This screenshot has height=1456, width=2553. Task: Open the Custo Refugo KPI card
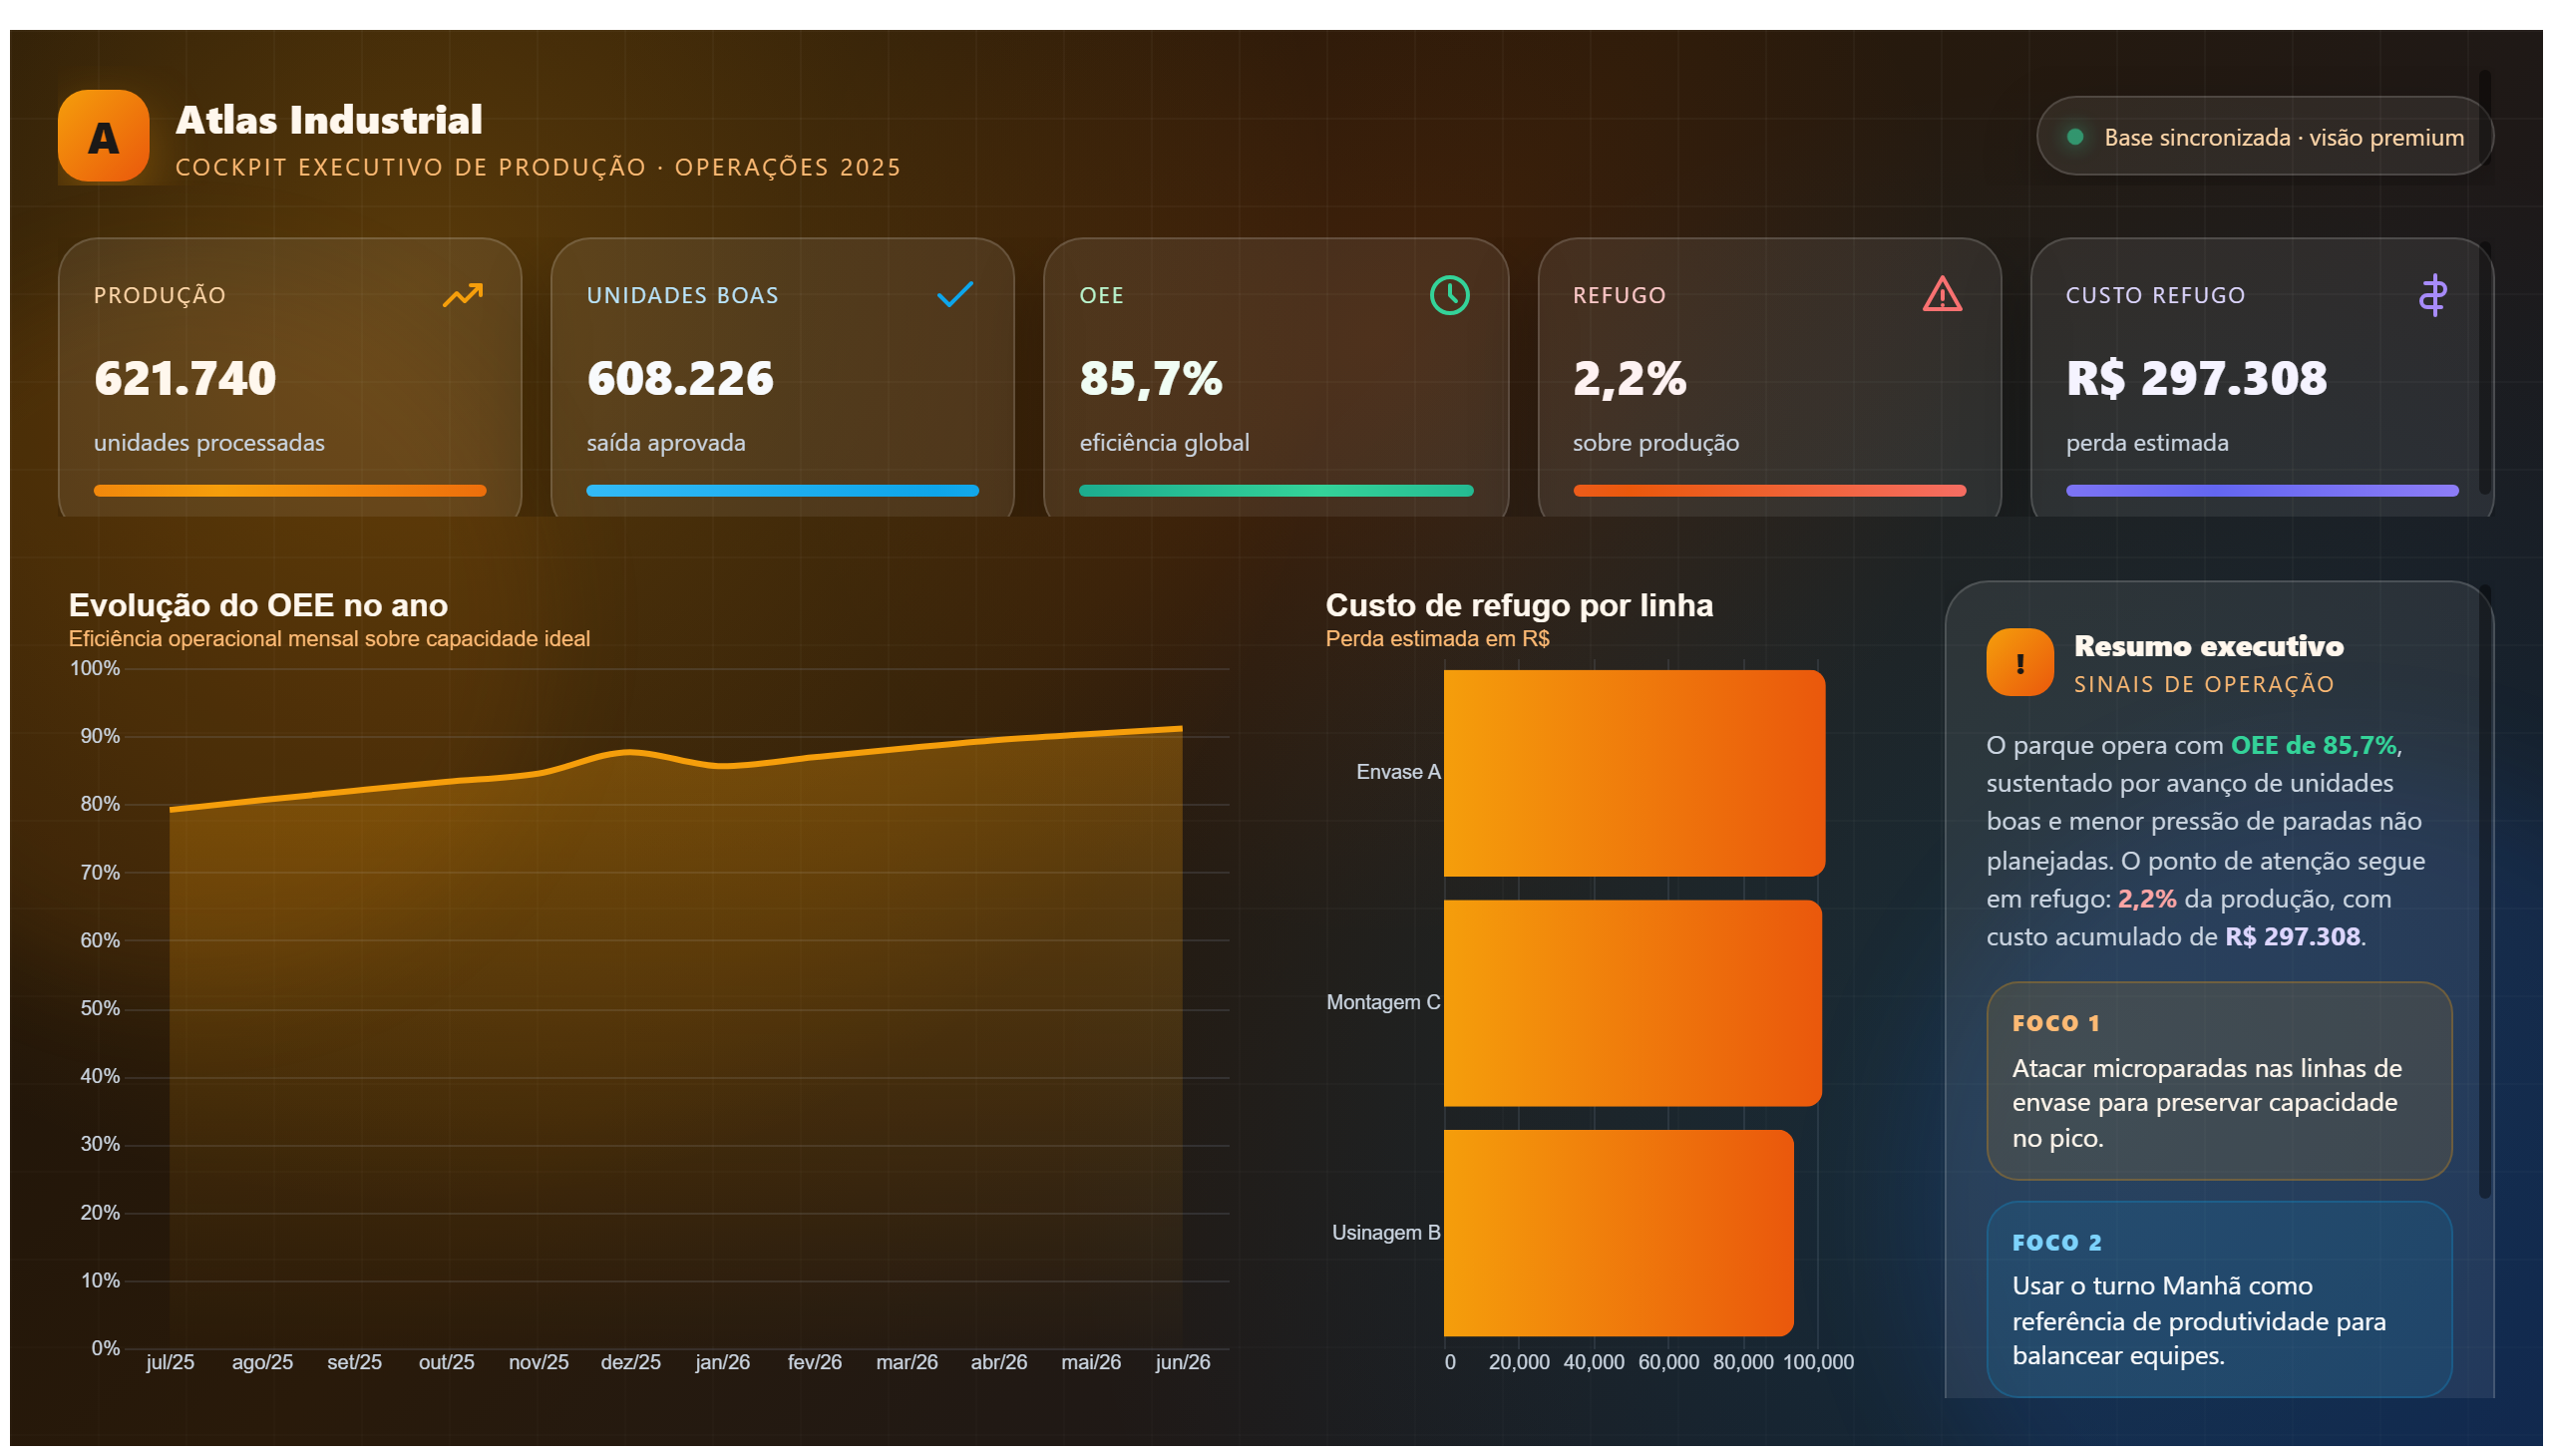coord(2262,378)
